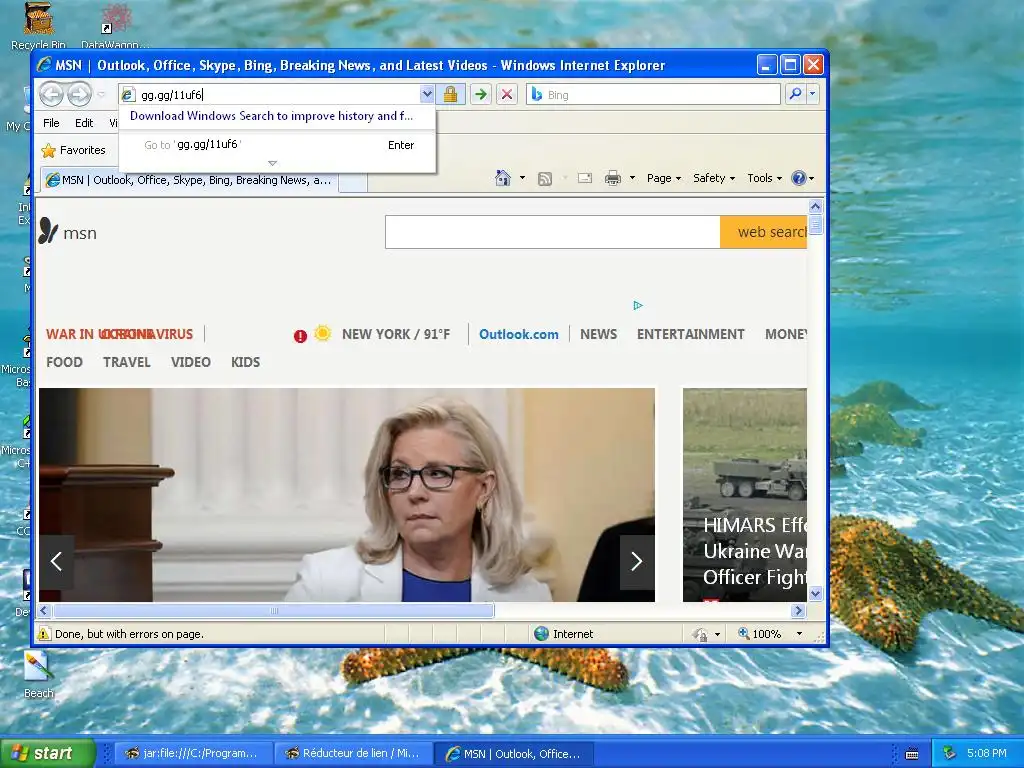
Task: Click the vertical scrollbar down arrow
Action: 815,593
